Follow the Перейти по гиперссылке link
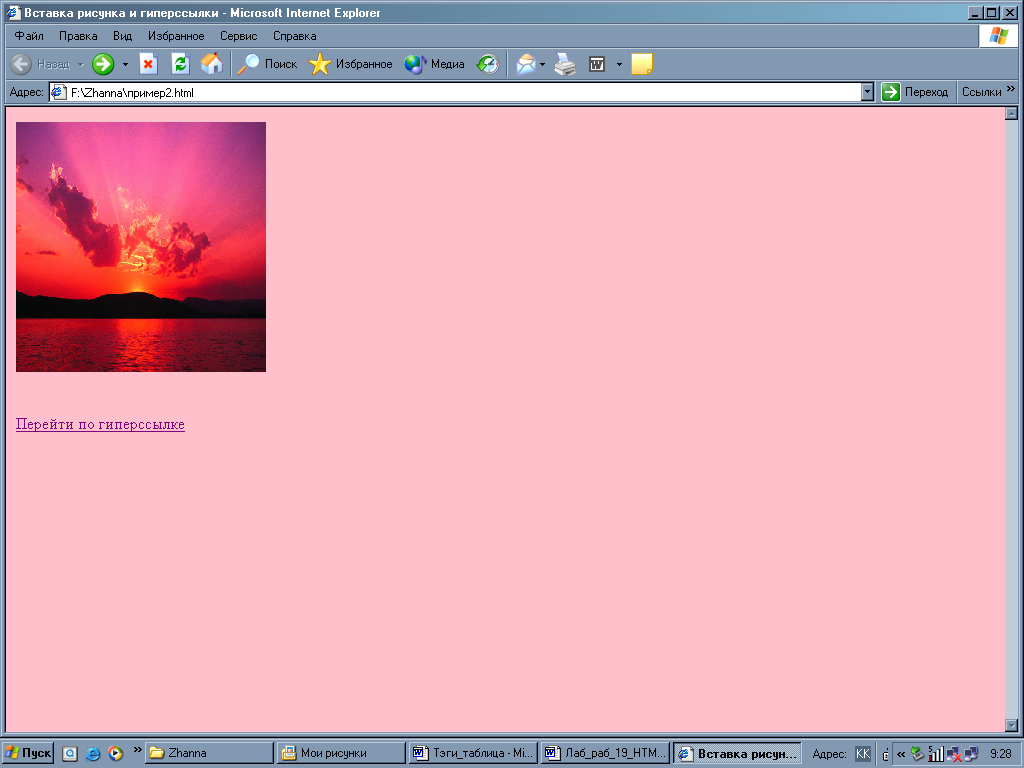This screenshot has width=1024, height=768. (x=100, y=424)
